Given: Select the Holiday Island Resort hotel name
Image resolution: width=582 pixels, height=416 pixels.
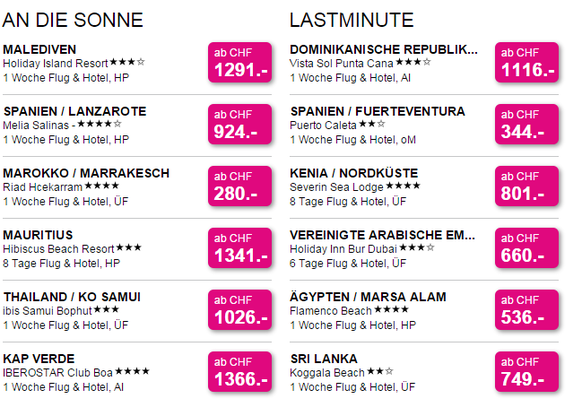Looking at the screenshot, I should [55, 63].
